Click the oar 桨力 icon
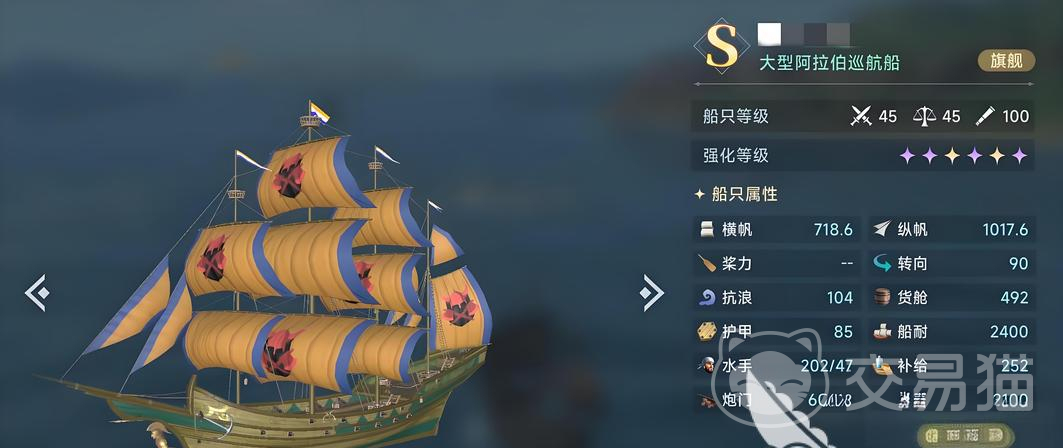Viewport: 1063px width, 448px height. tap(706, 263)
